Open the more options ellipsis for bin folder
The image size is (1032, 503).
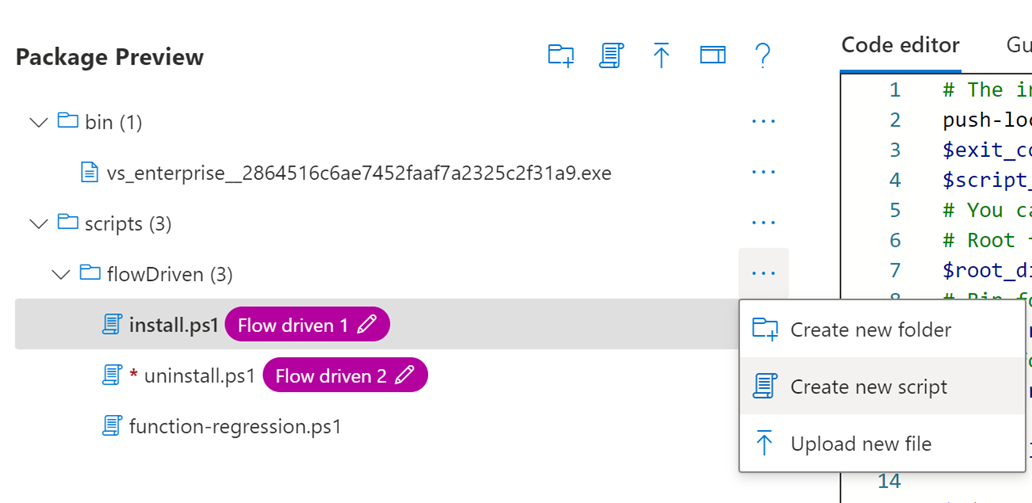(763, 122)
